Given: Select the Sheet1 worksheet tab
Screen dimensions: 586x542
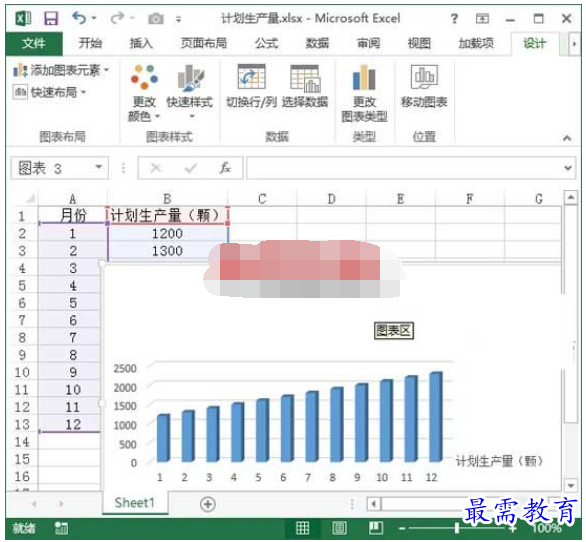Looking at the screenshot, I should coord(135,503).
